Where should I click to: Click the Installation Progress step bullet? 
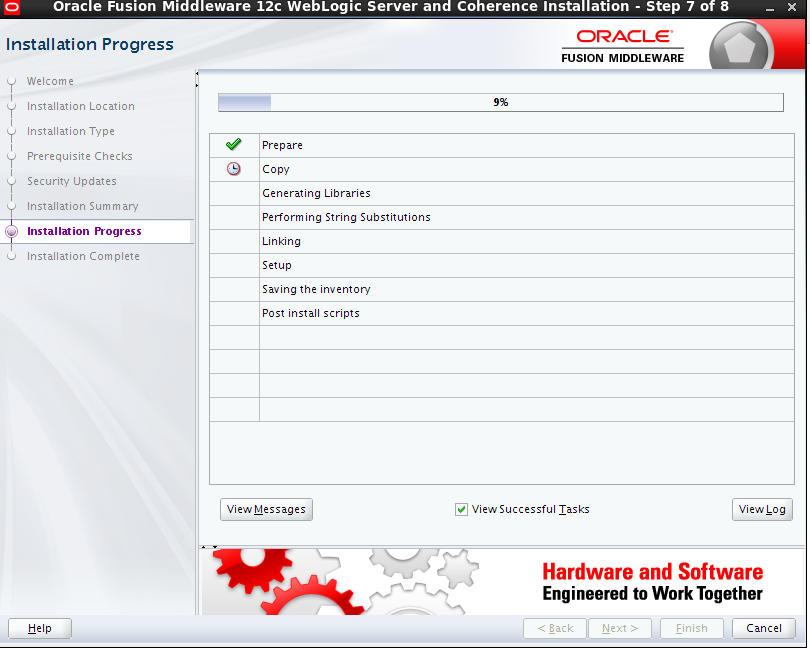click(11, 232)
